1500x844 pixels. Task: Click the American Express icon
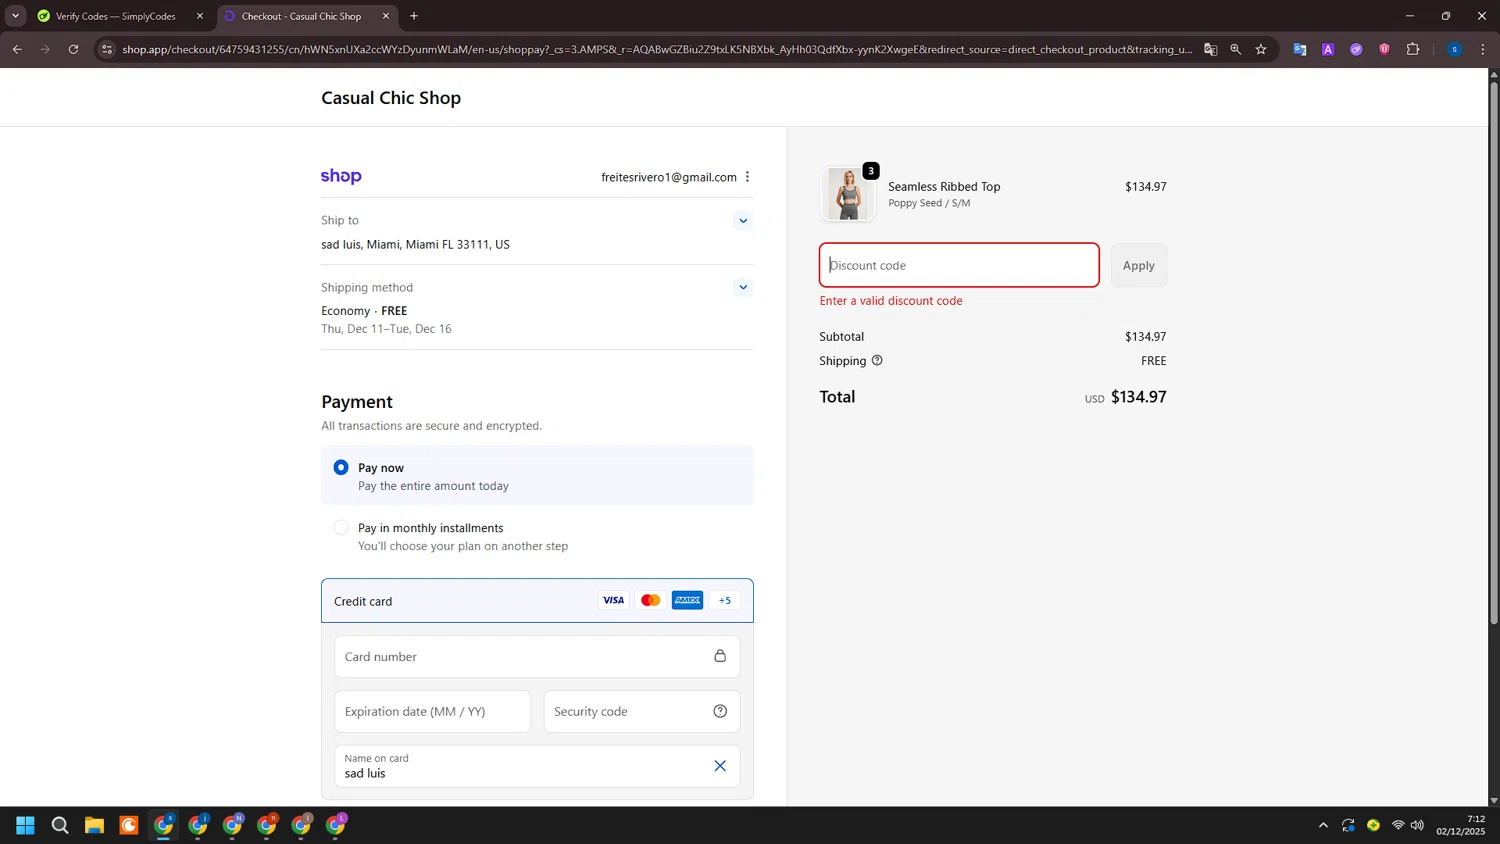pyautogui.click(x=687, y=600)
